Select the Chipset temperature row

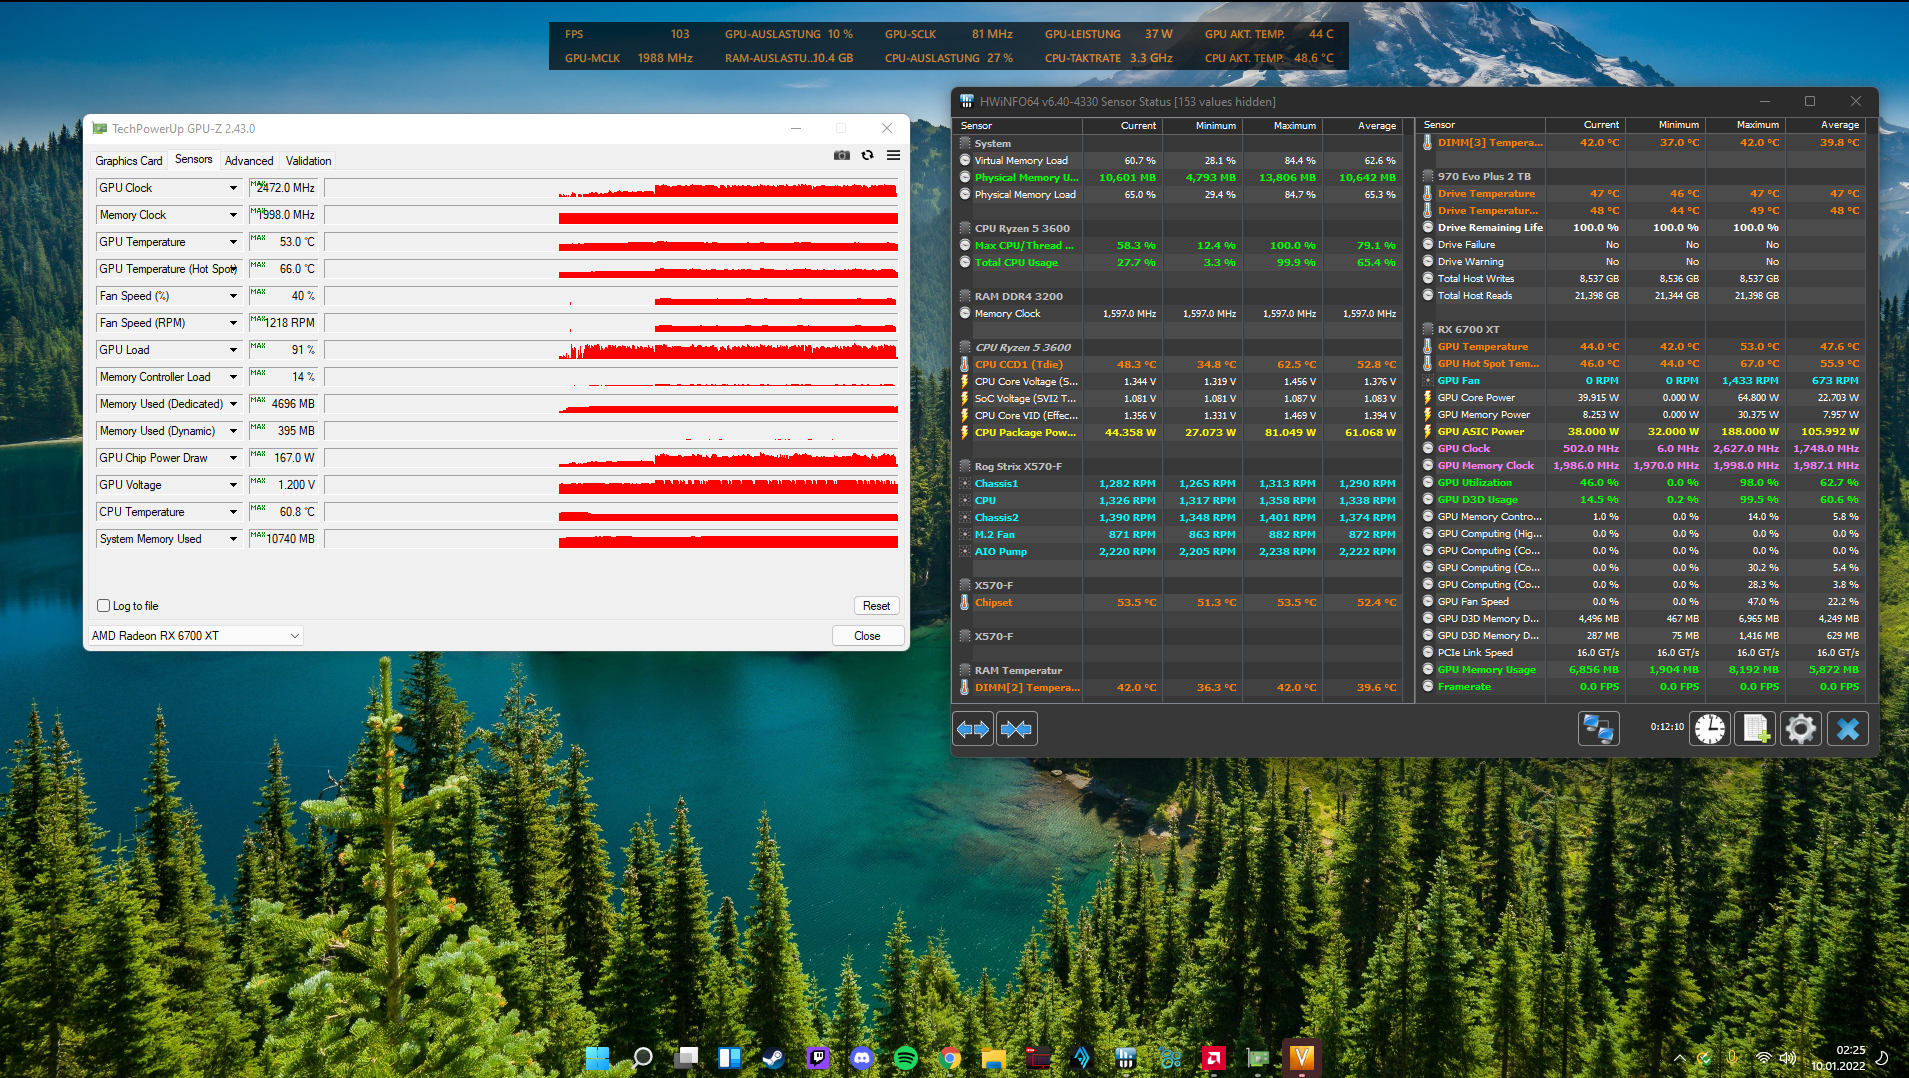1179,603
